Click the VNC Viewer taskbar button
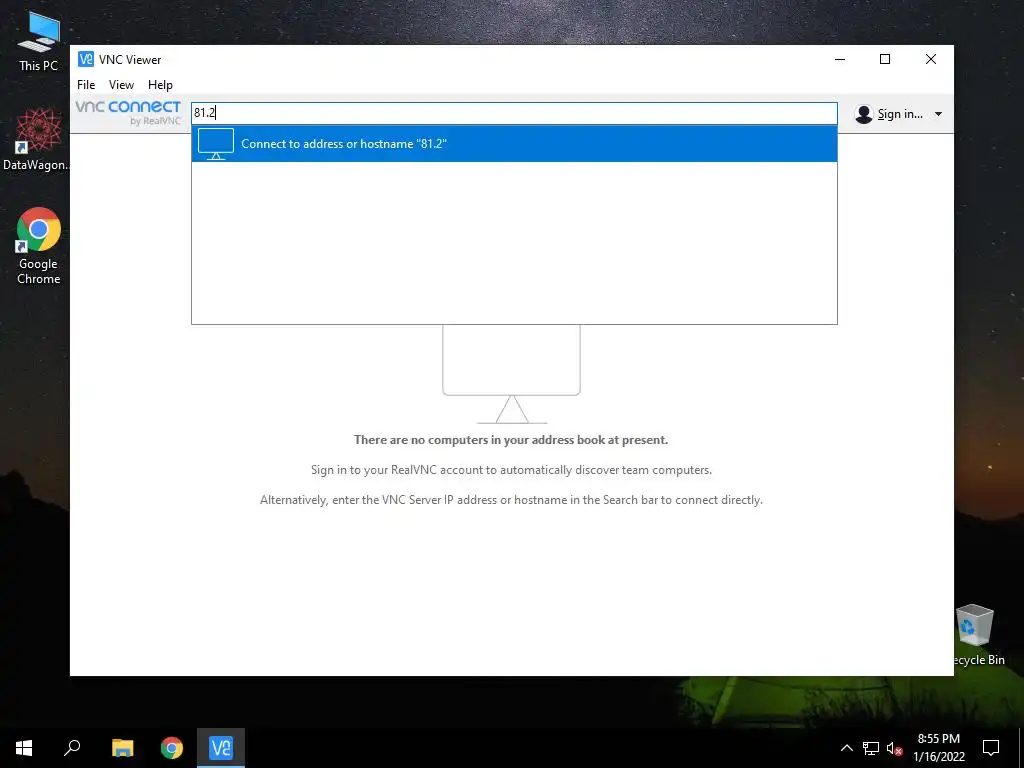This screenshot has height=768, width=1024. [x=221, y=748]
